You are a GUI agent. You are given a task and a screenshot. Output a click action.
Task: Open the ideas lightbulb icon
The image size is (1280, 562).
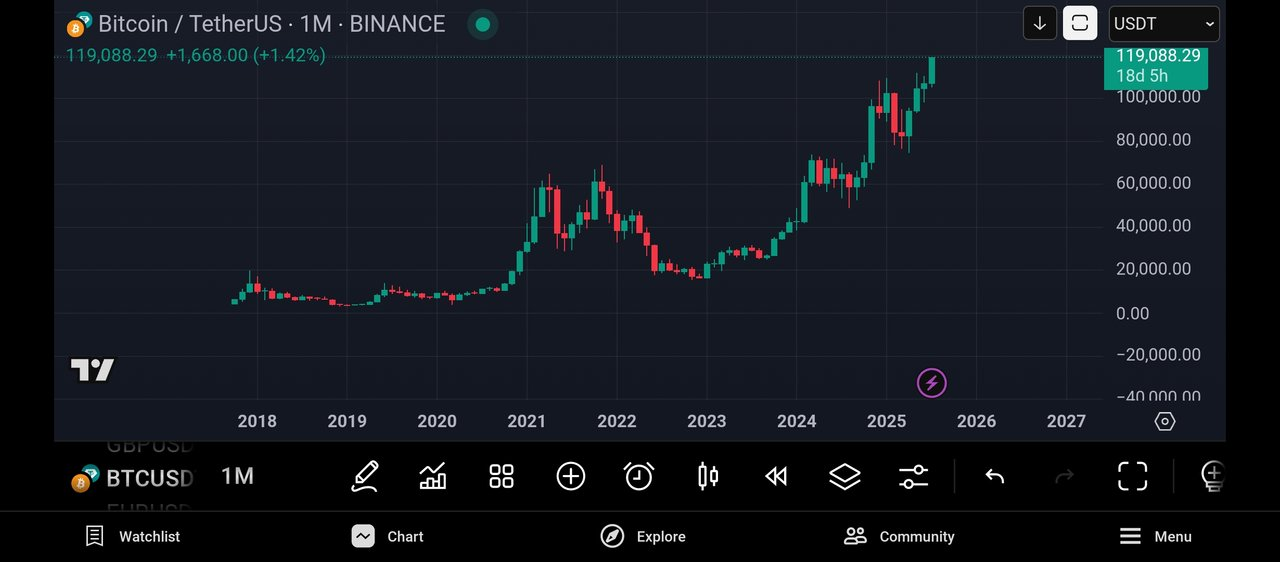[1212, 476]
